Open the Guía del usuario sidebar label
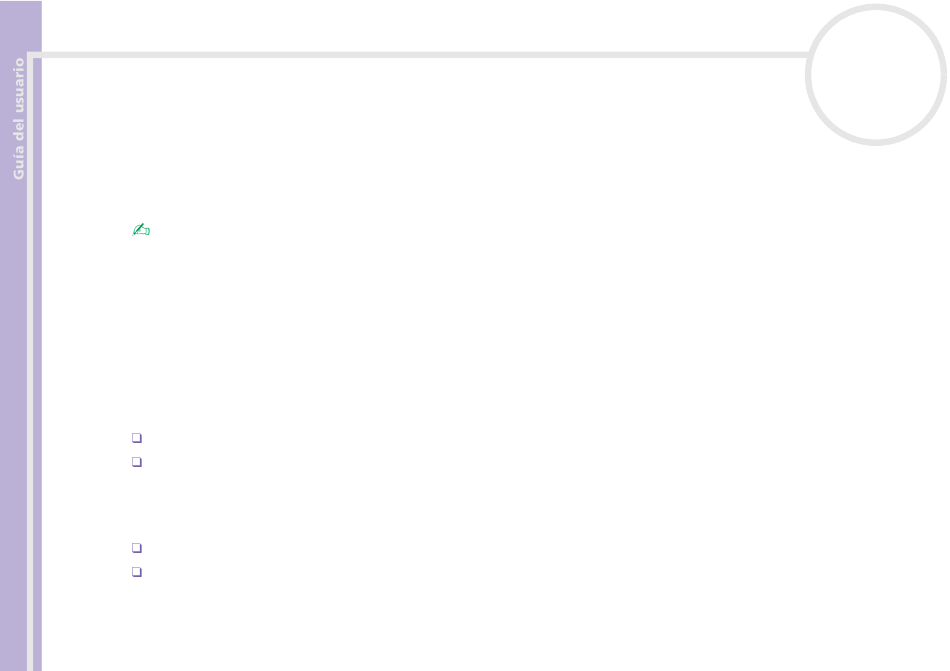Viewport: 950px width, 671px height. [x=19, y=119]
